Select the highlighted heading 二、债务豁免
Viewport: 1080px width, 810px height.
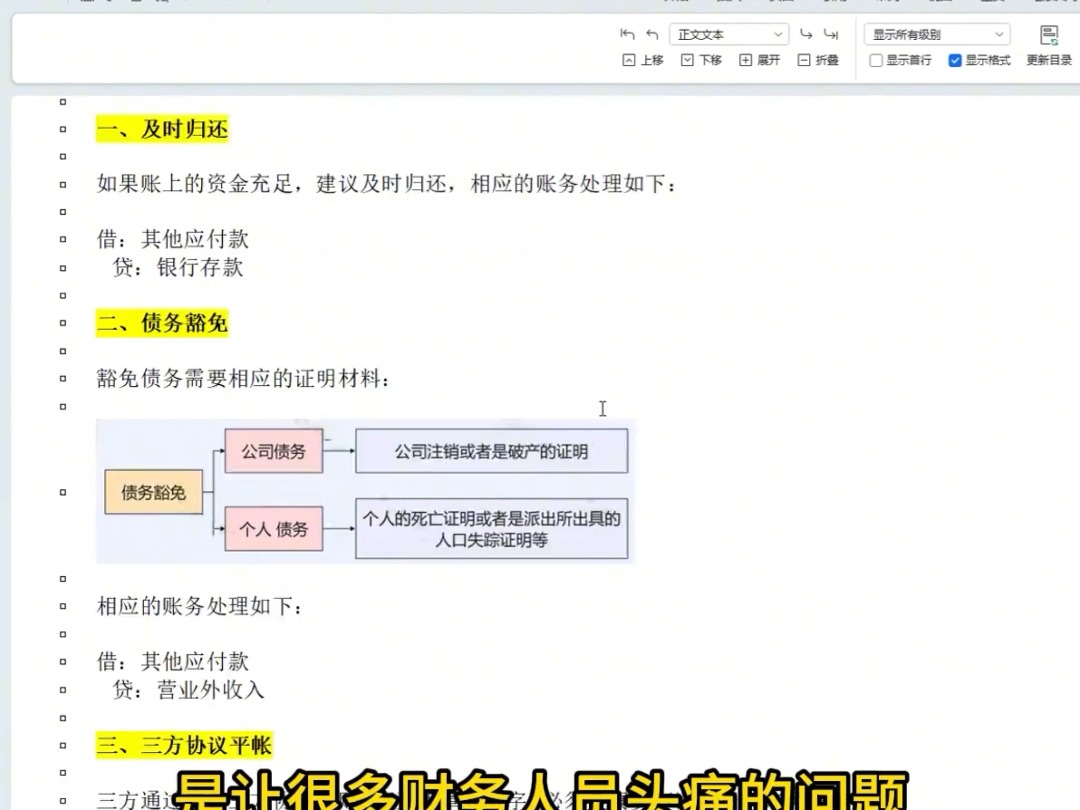click(162, 323)
